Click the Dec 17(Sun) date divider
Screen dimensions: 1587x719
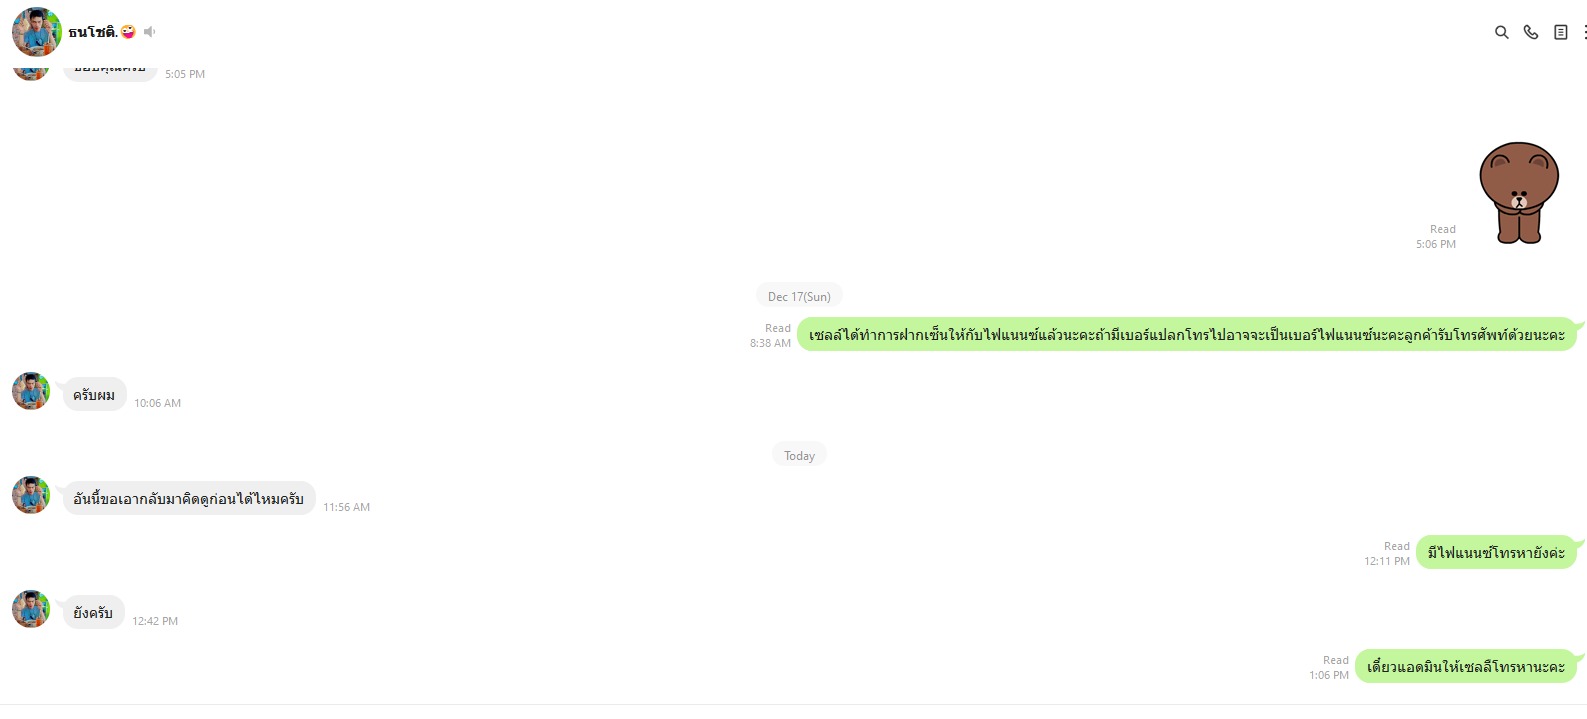[799, 296]
